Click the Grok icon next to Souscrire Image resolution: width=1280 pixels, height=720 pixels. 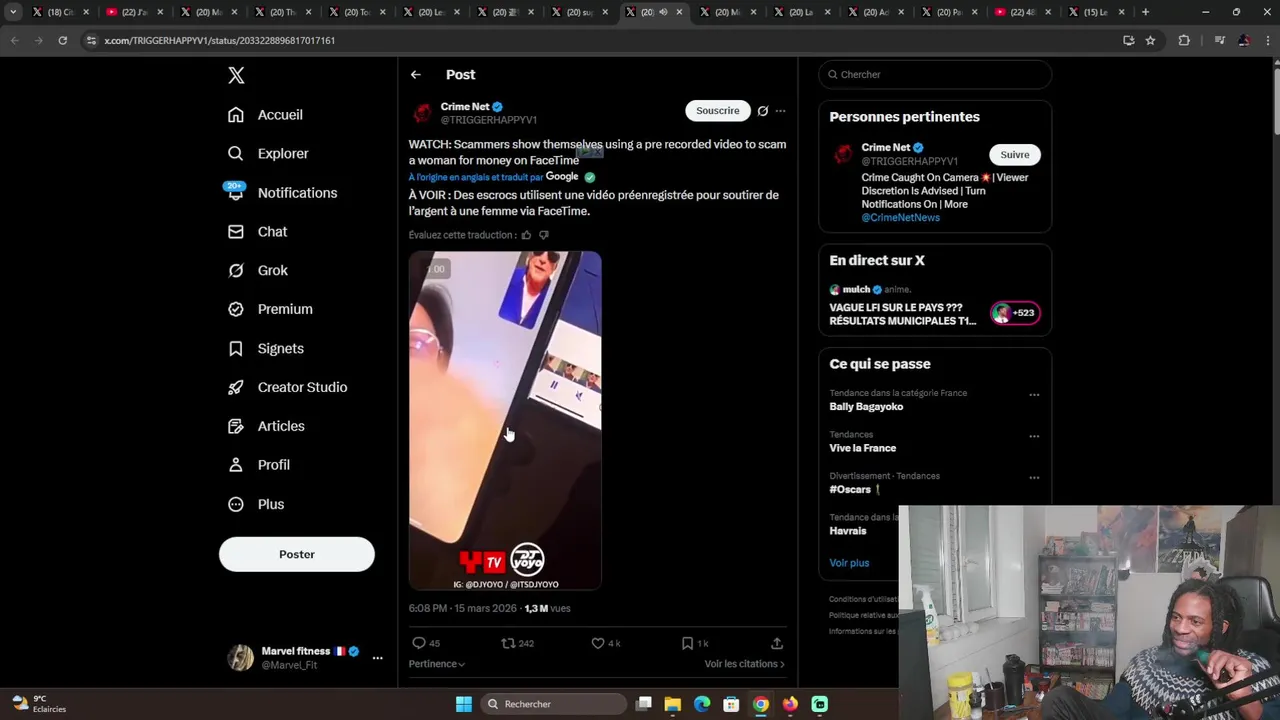tap(763, 111)
